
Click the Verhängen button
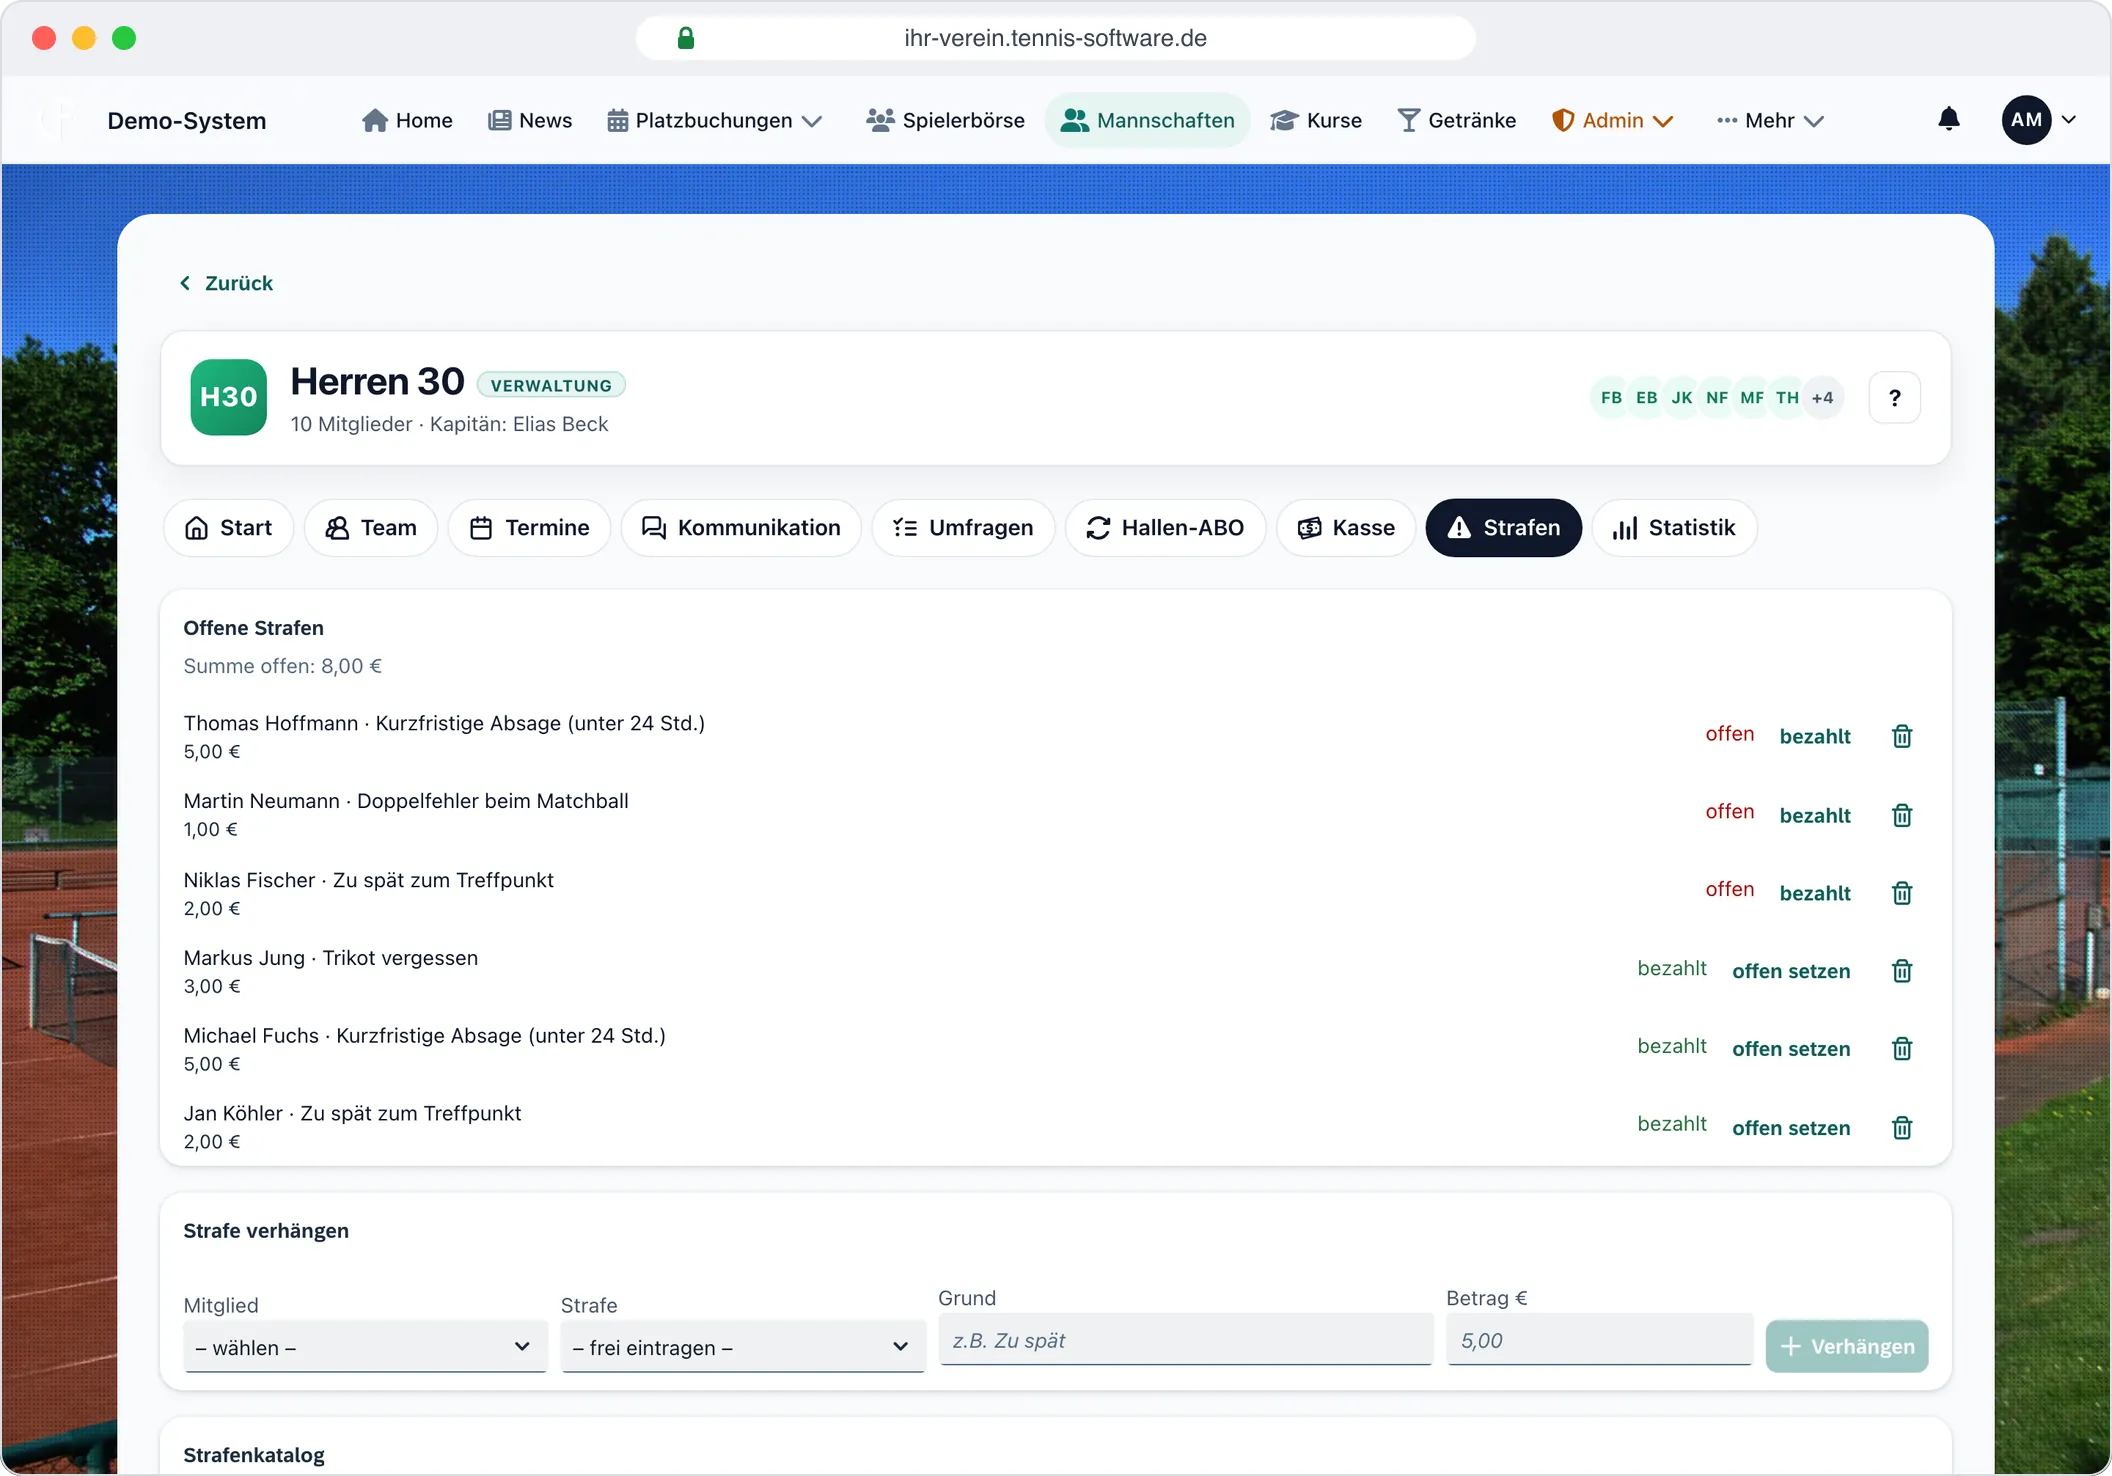(x=1846, y=1346)
